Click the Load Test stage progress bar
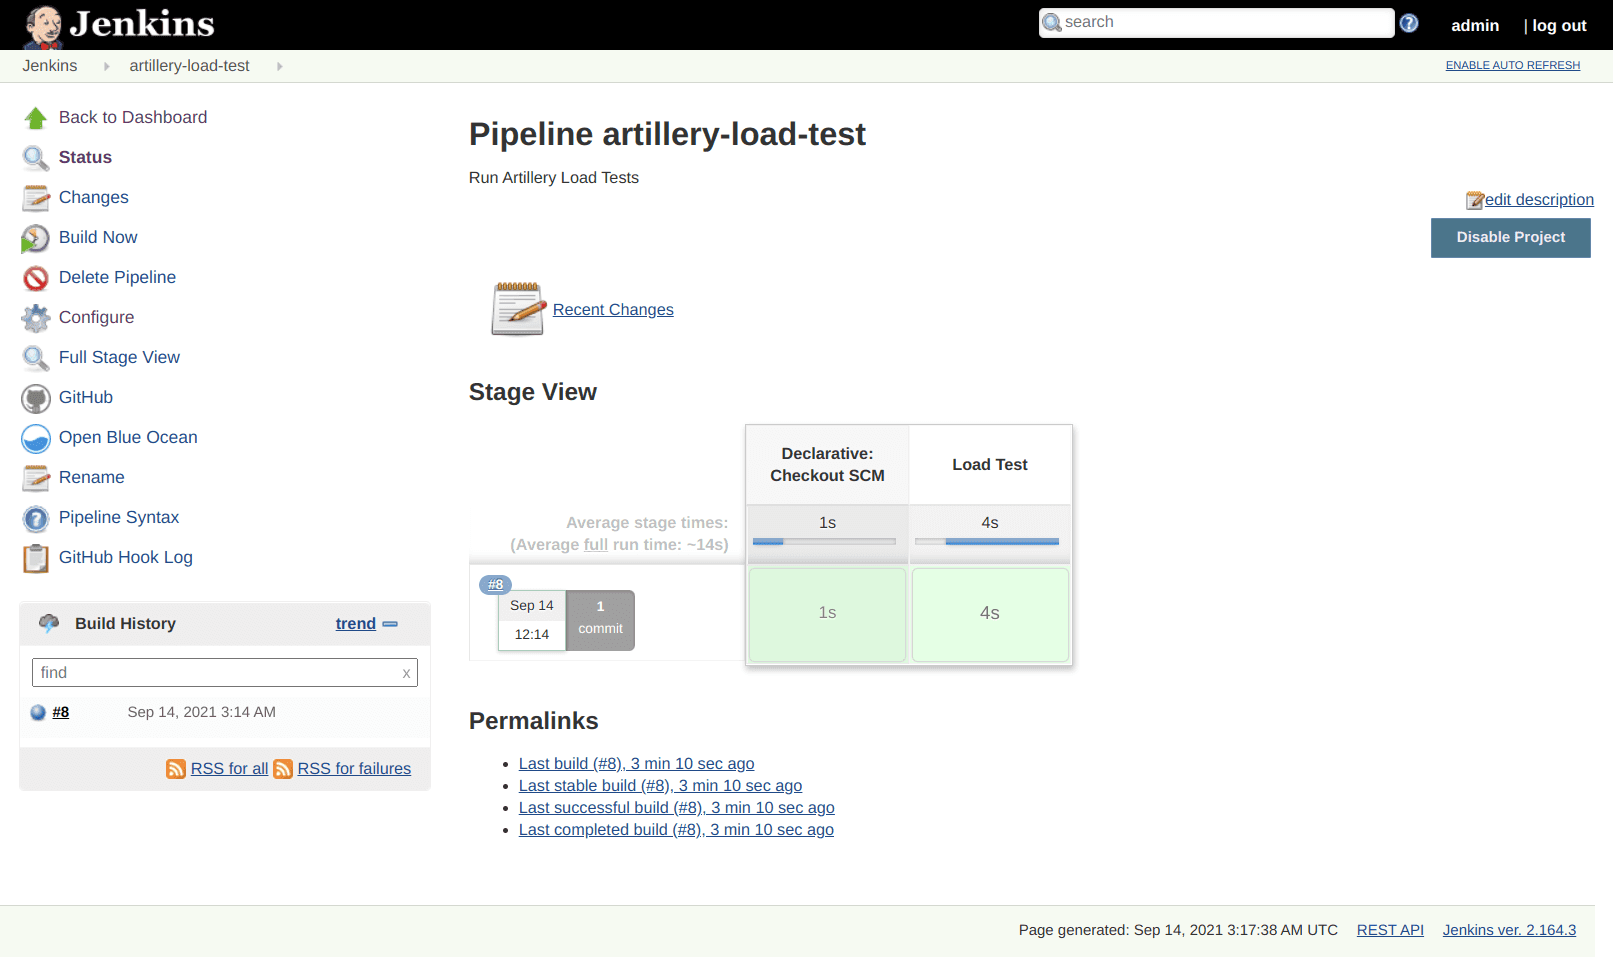 [x=989, y=541]
